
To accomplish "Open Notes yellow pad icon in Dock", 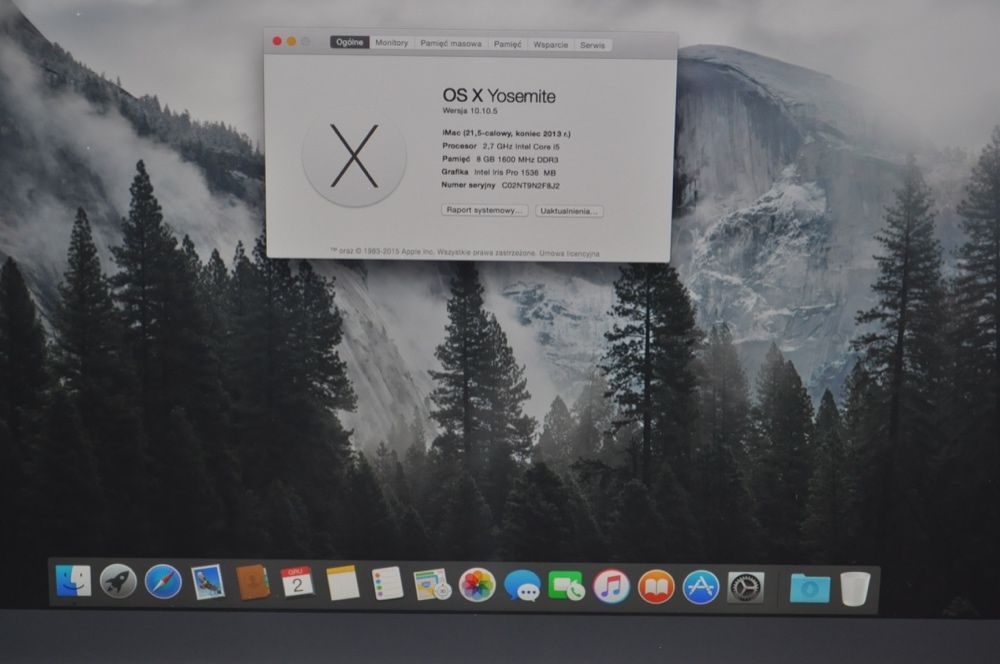I will coord(342,583).
